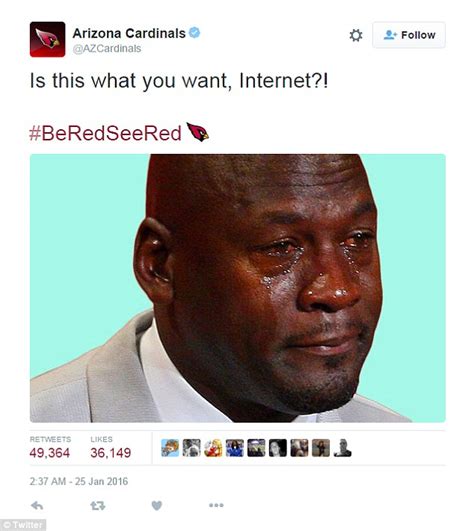Retweet using the retweet arrows icon

coord(98,506)
